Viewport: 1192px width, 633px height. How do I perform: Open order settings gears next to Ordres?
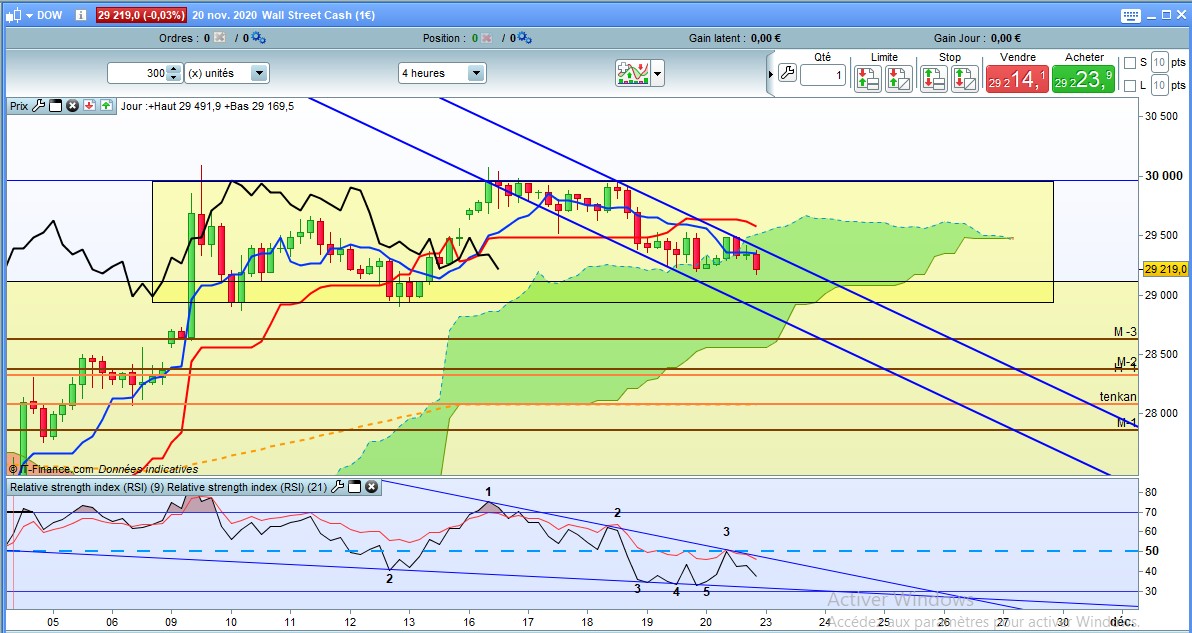pyautogui.click(x=258, y=37)
